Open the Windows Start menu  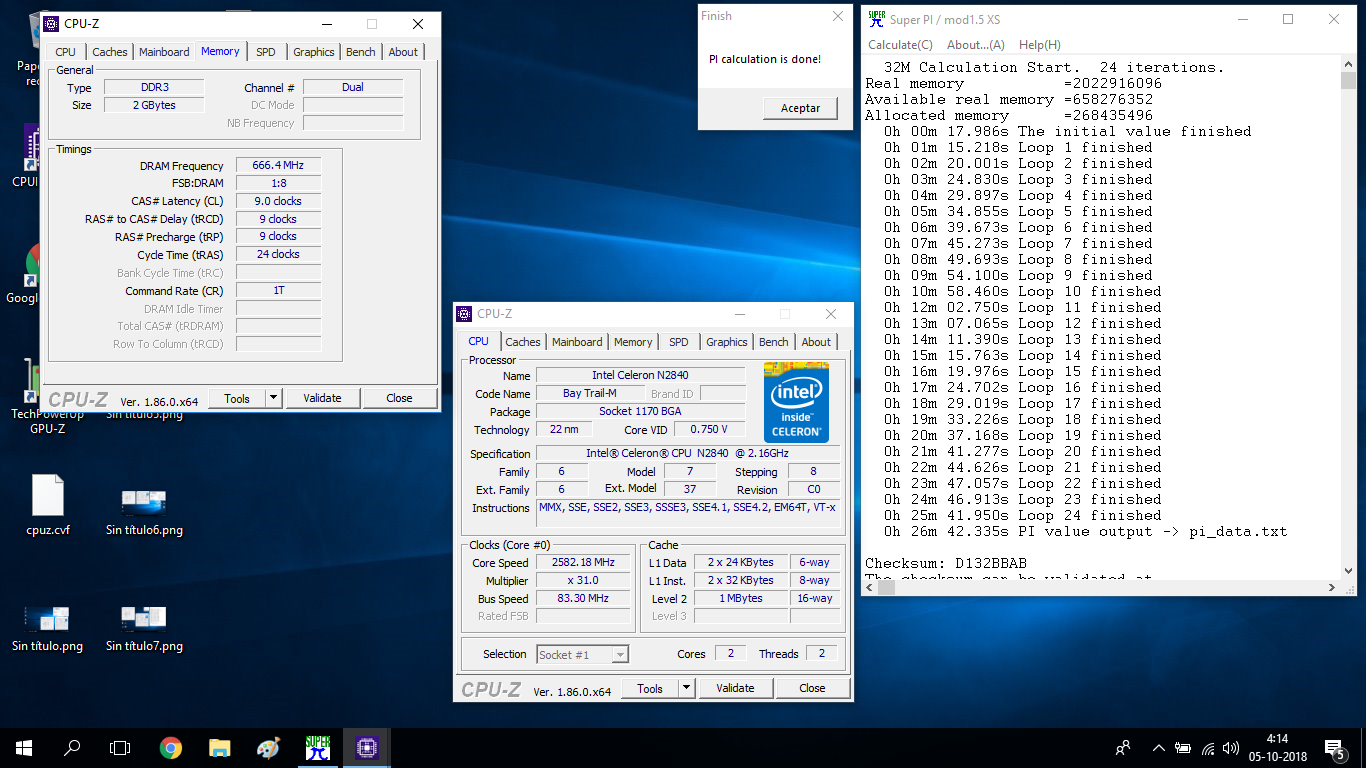(x=24, y=747)
